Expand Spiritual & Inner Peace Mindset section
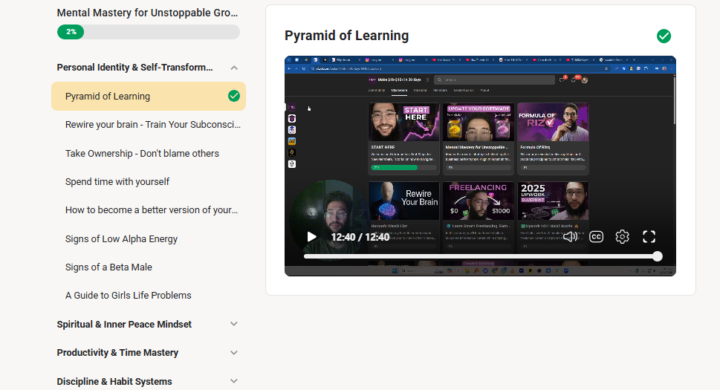 [x=234, y=324]
